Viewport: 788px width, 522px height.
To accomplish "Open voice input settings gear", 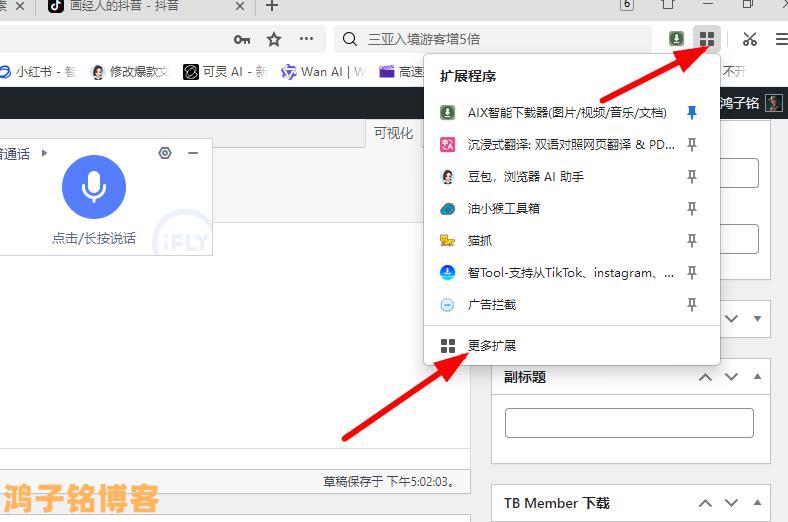I will pyautogui.click(x=165, y=153).
